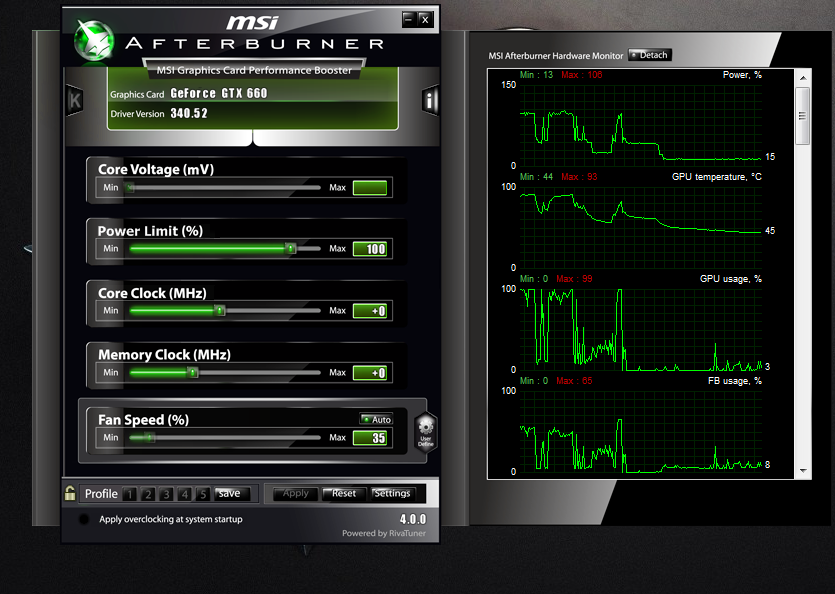Click the GPU temperature Max : 93 readout

coord(579,176)
